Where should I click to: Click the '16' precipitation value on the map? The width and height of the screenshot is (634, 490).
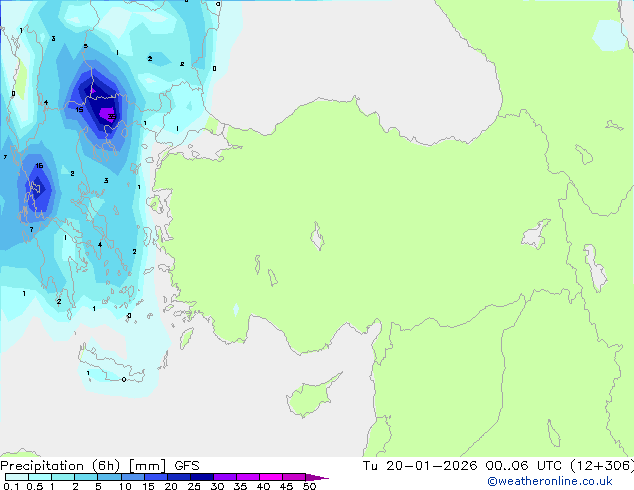coord(39,165)
